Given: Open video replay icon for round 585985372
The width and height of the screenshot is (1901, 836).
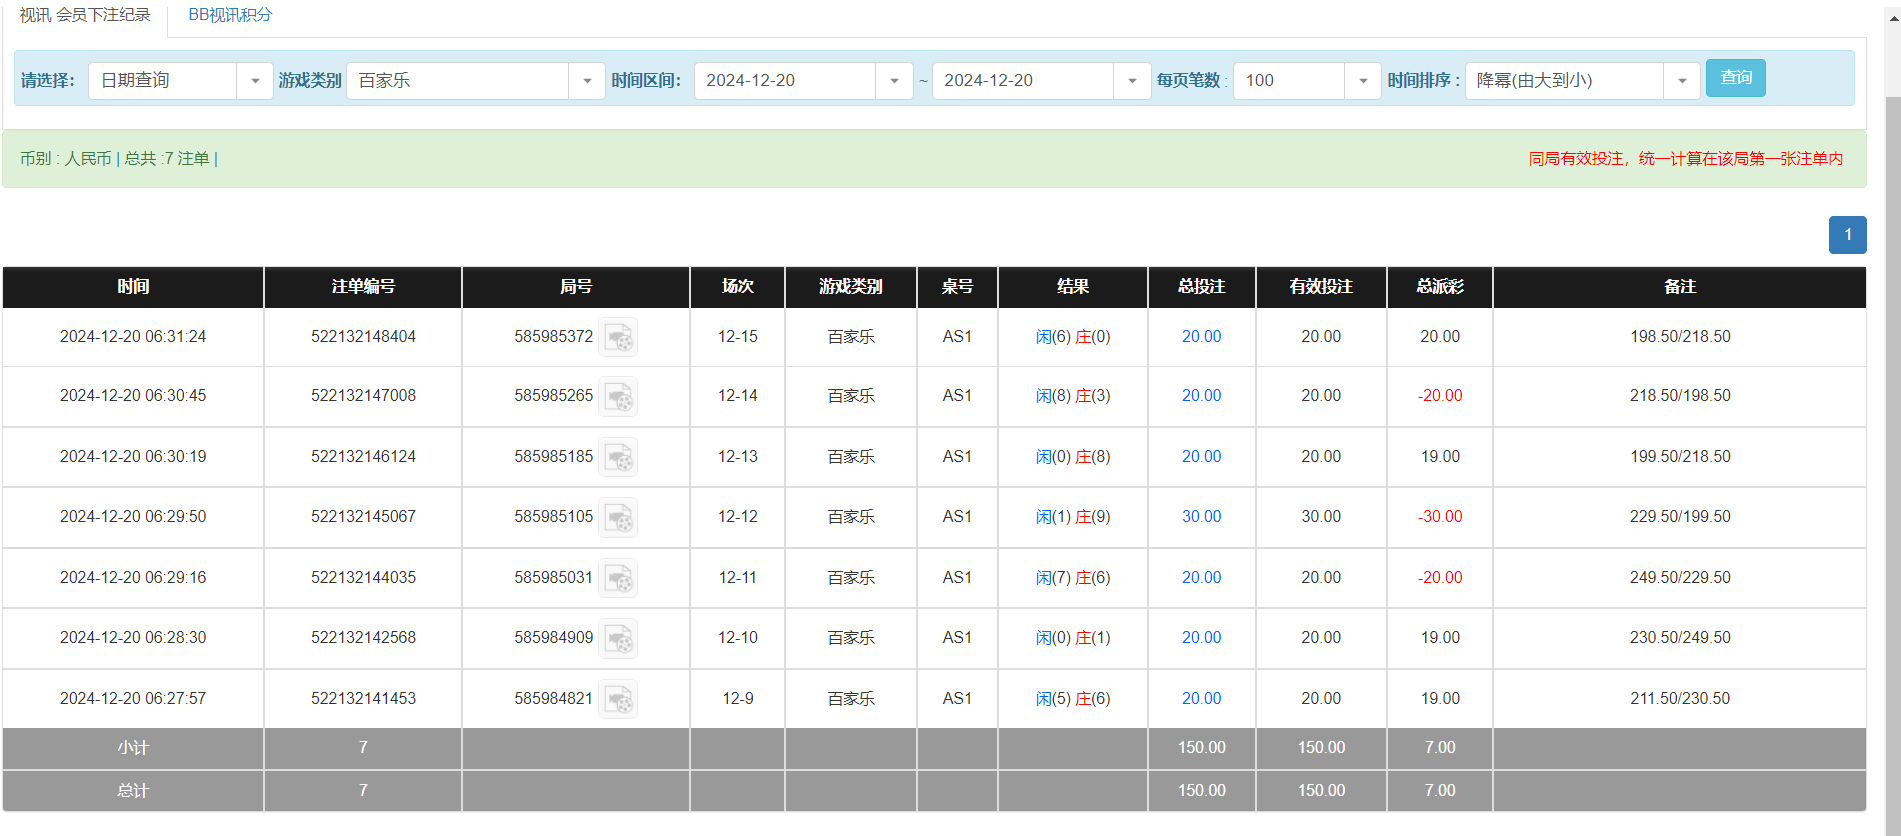Looking at the screenshot, I should click(618, 338).
